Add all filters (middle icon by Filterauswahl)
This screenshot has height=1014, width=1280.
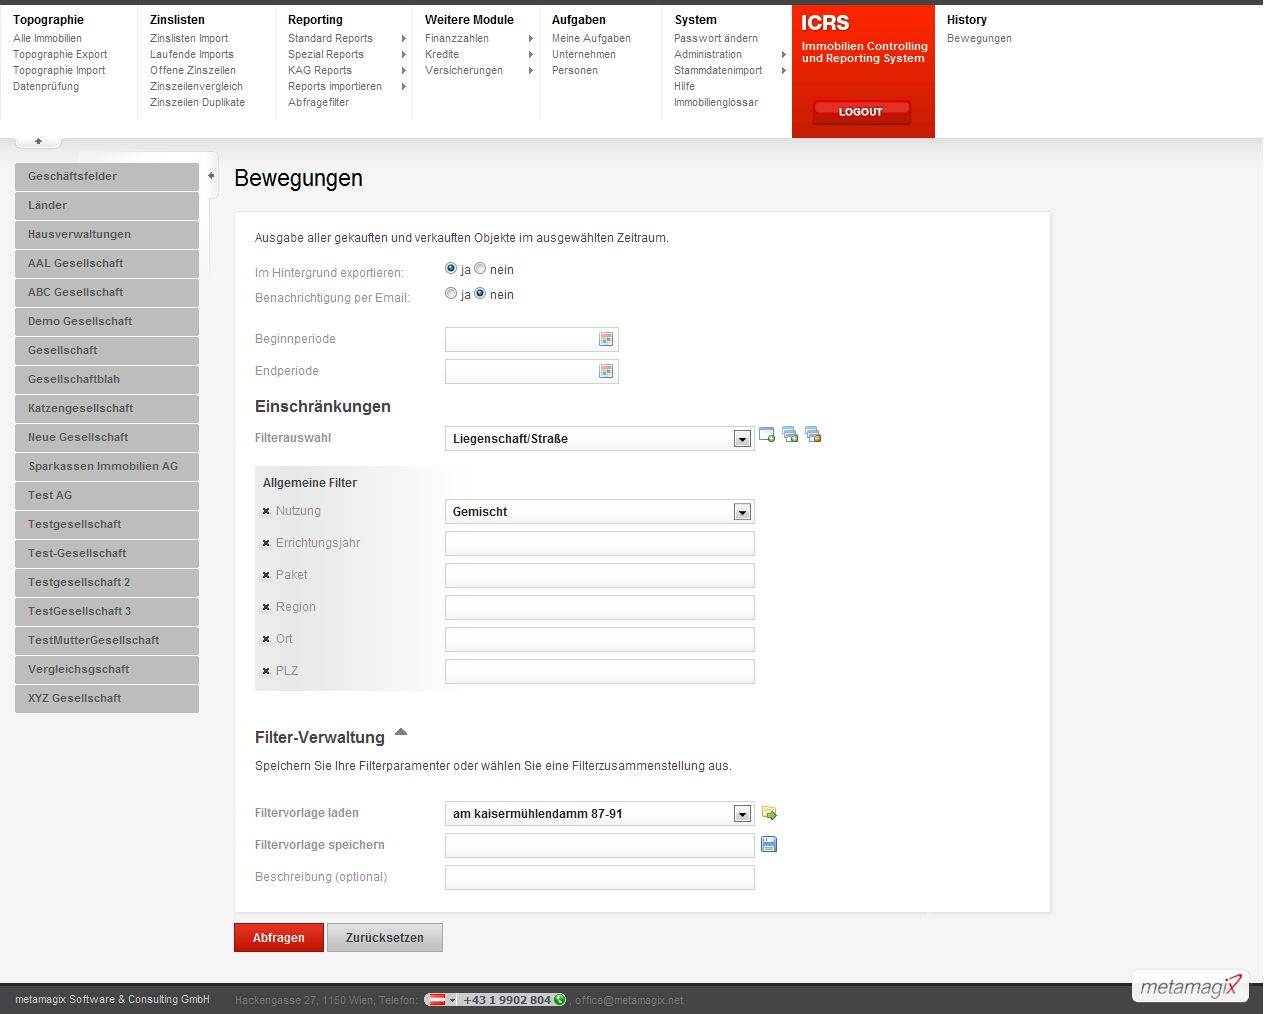(x=790, y=435)
